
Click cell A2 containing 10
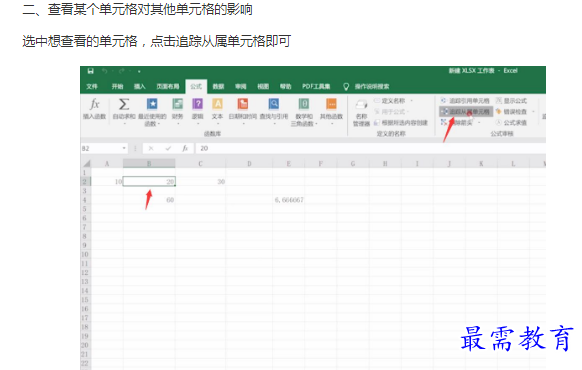click(107, 182)
